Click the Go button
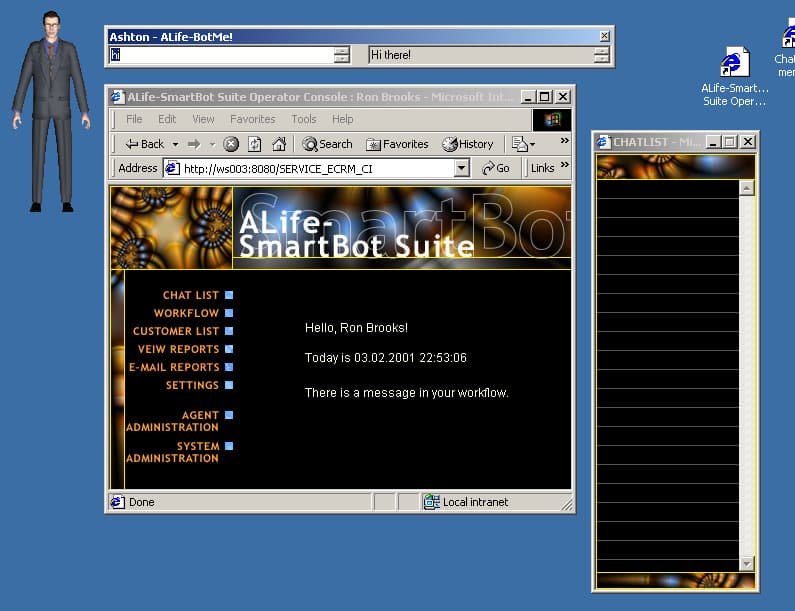The image size is (795, 611). [496, 168]
